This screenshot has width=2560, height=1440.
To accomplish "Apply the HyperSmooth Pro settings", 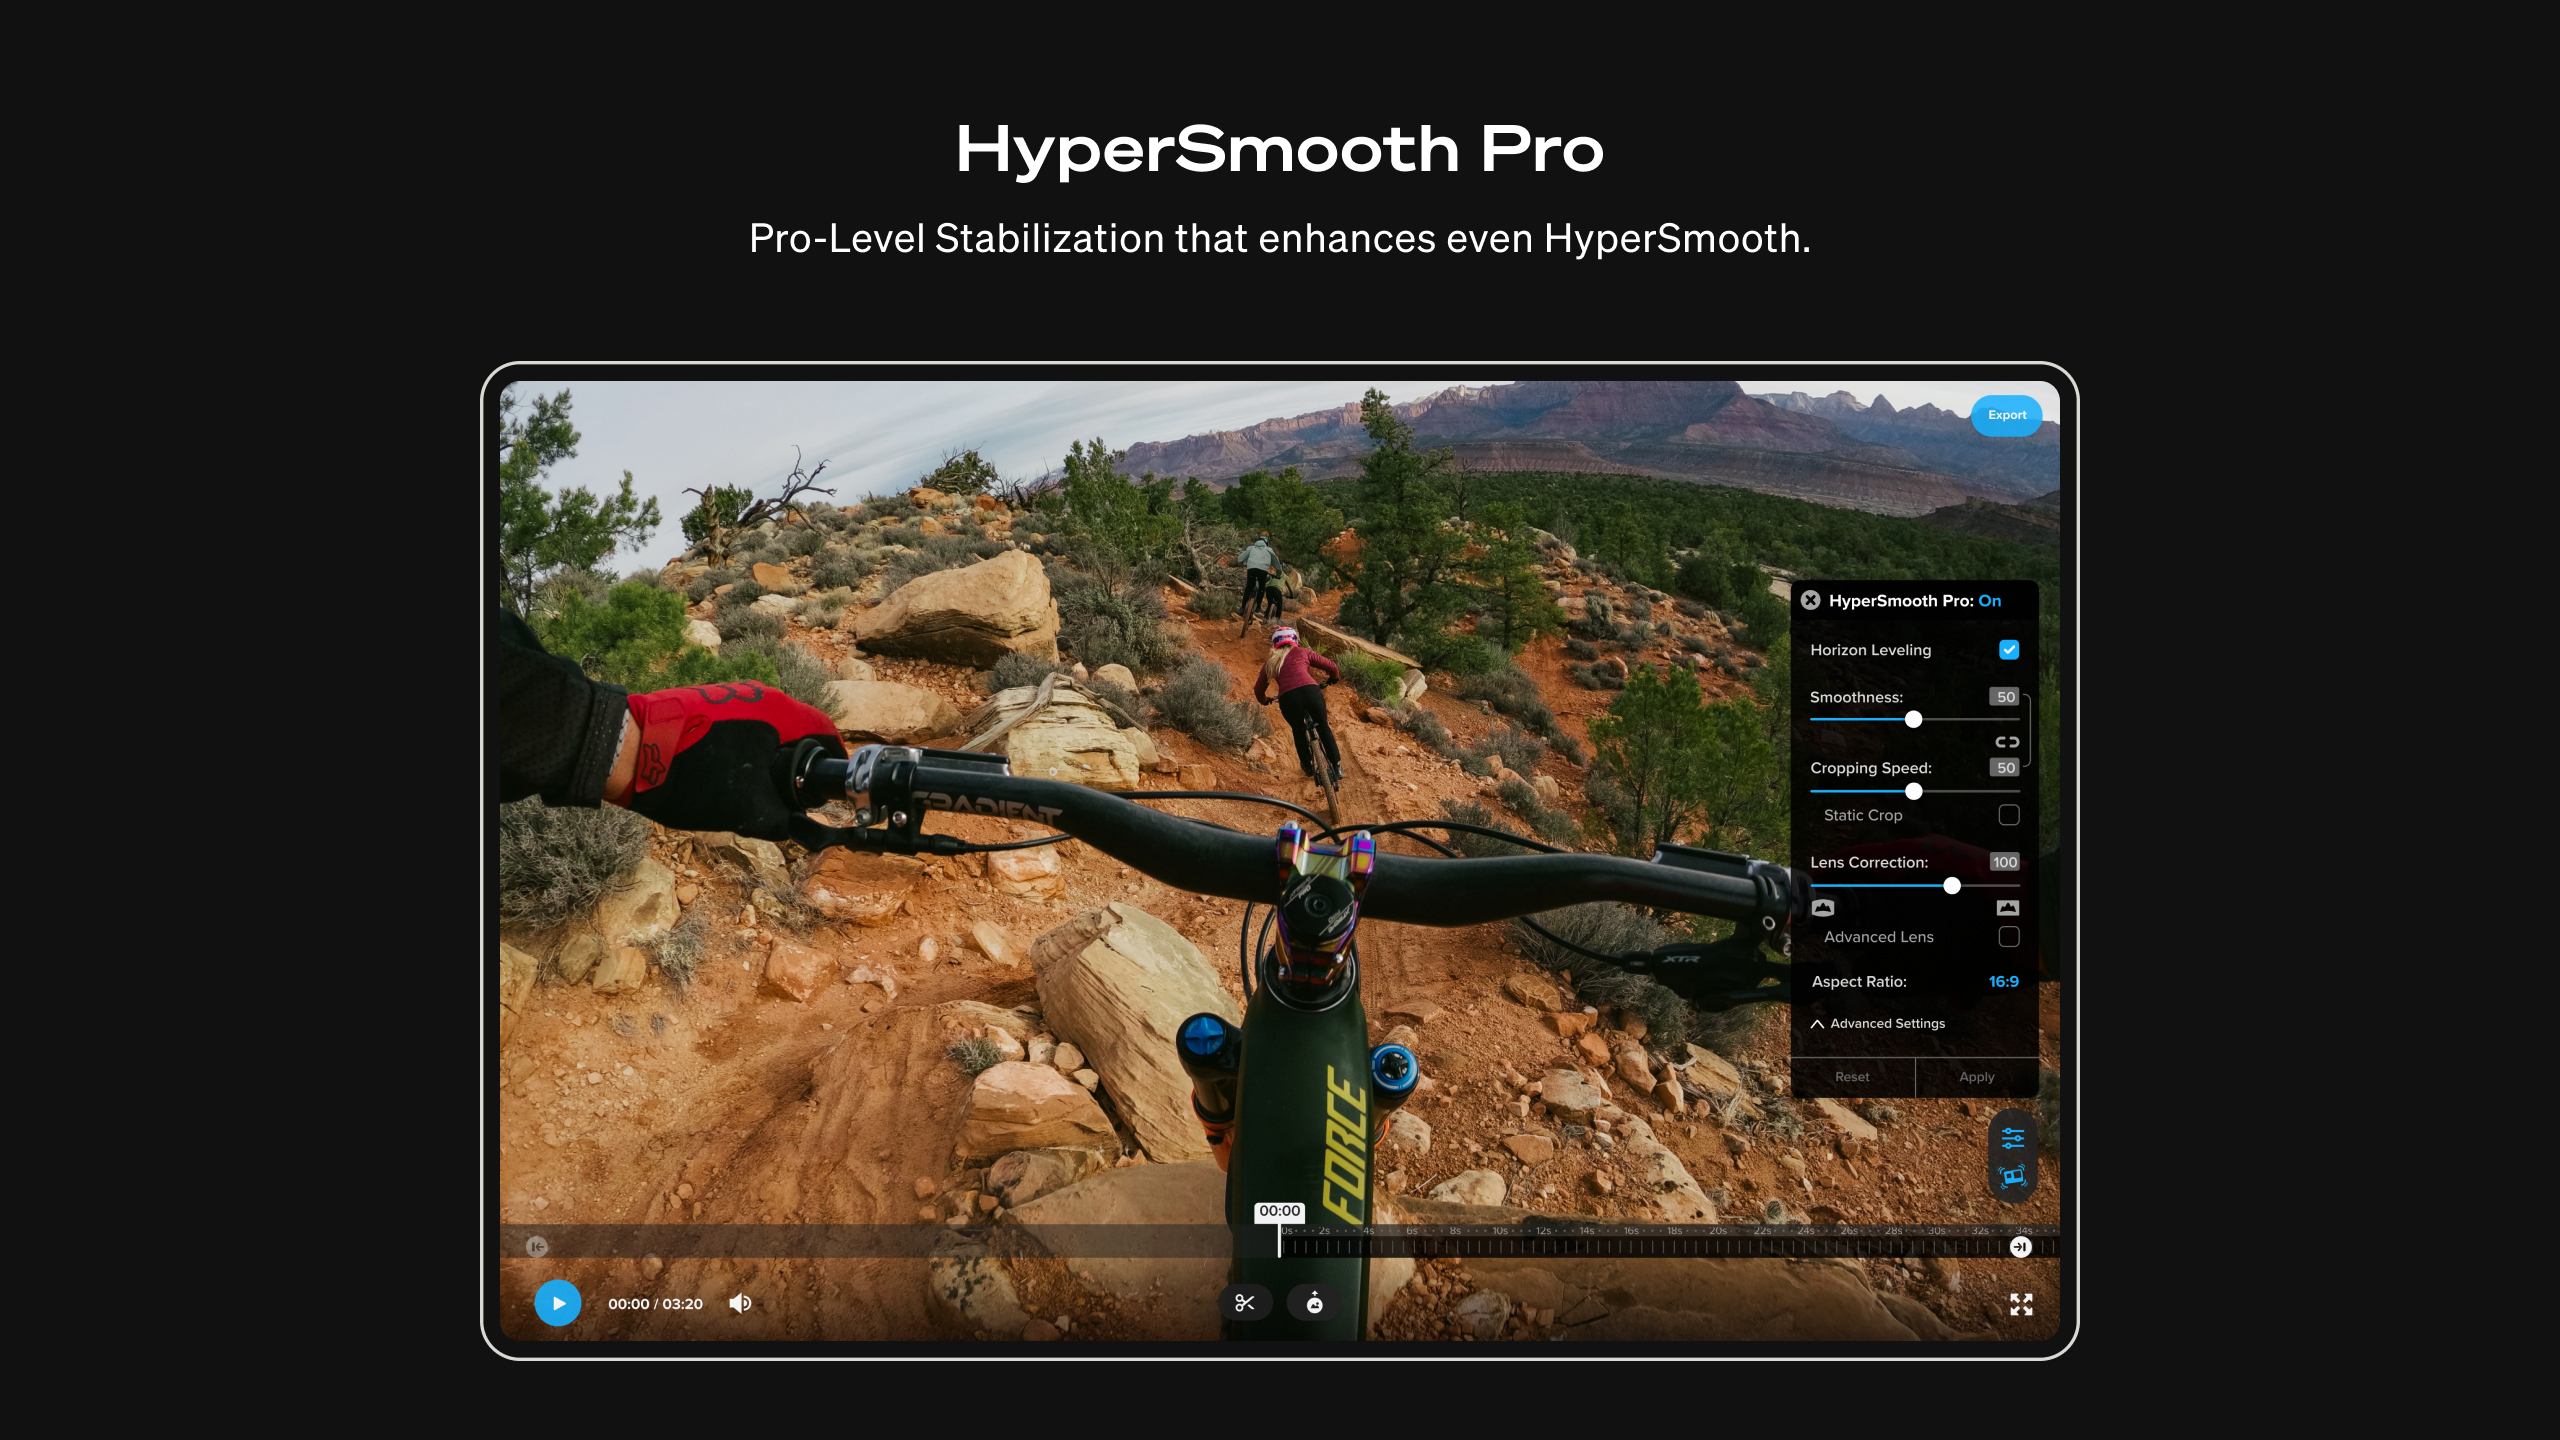I will click(1976, 1076).
